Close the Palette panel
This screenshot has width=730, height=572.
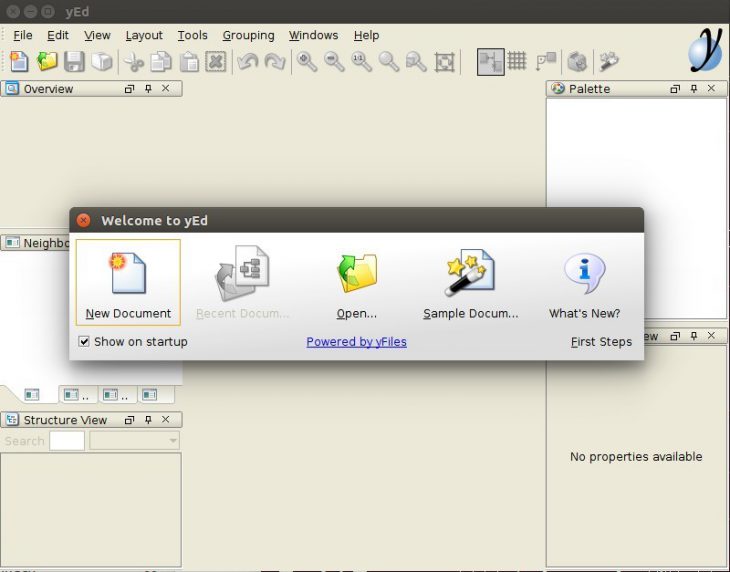711,88
